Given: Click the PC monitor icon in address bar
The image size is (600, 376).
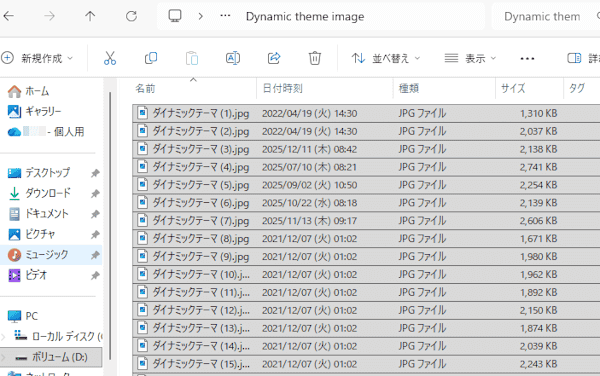Looking at the screenshot, I should [175, 16].
